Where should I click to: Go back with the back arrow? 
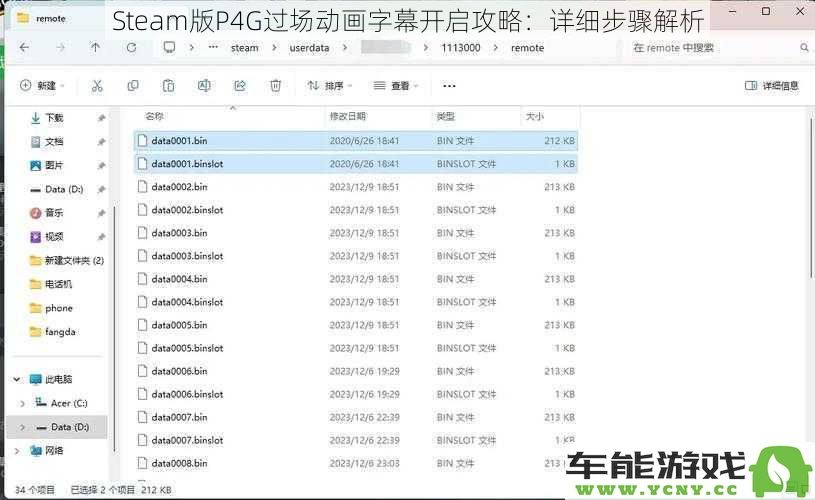(x=24, y=48)
